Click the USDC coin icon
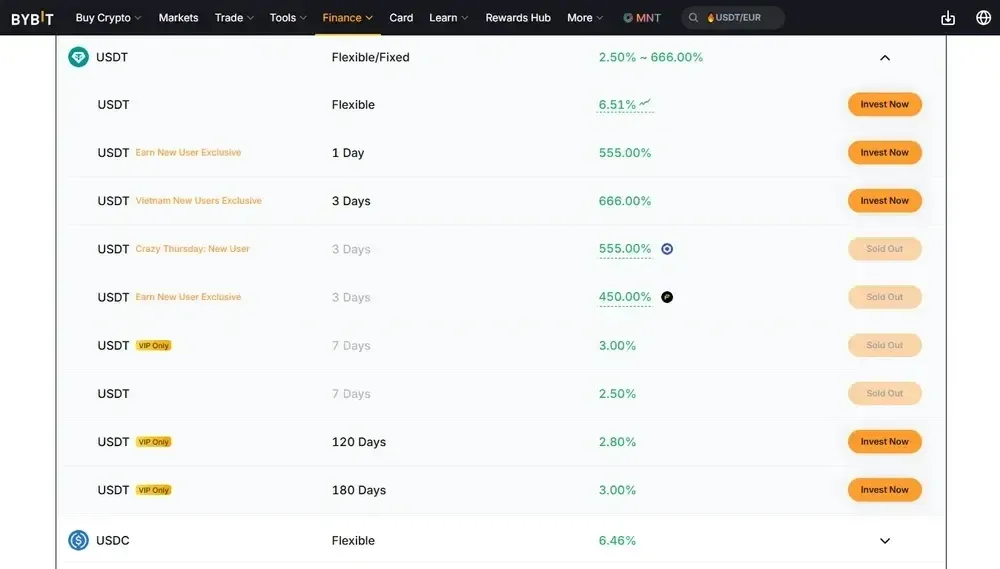 (x=78, y=540)
